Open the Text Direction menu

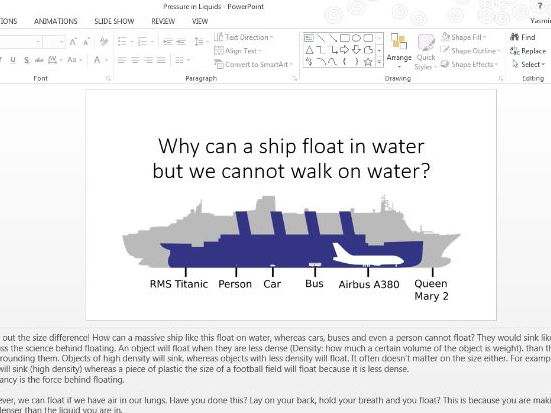[x=244, y=37]
